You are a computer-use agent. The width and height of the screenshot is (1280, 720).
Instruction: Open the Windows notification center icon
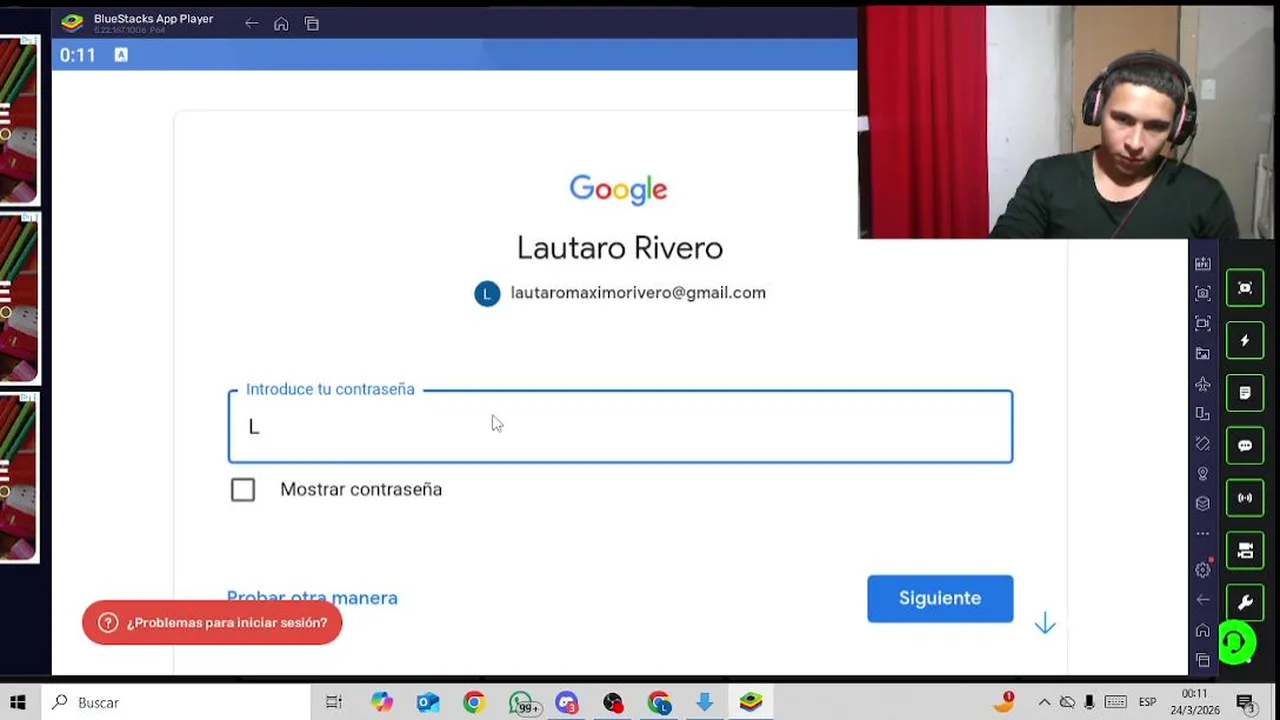coord(1246,703)
